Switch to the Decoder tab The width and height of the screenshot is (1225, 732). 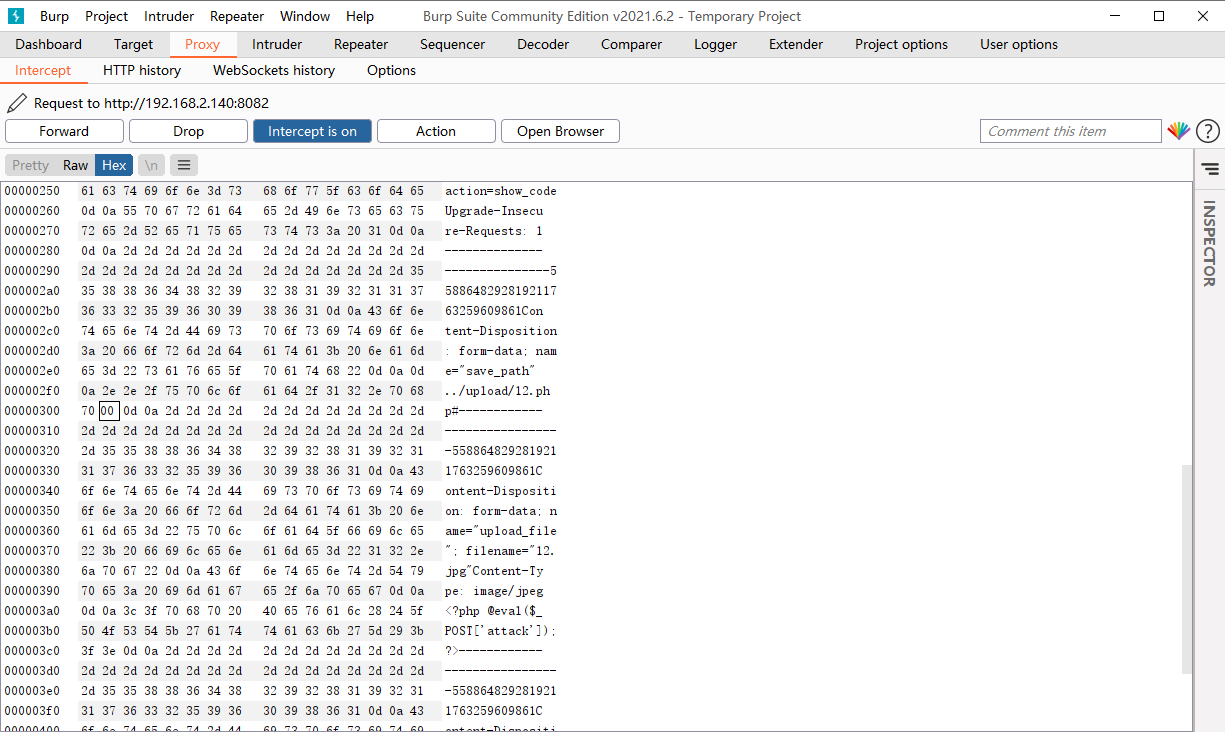click(543, 44)
